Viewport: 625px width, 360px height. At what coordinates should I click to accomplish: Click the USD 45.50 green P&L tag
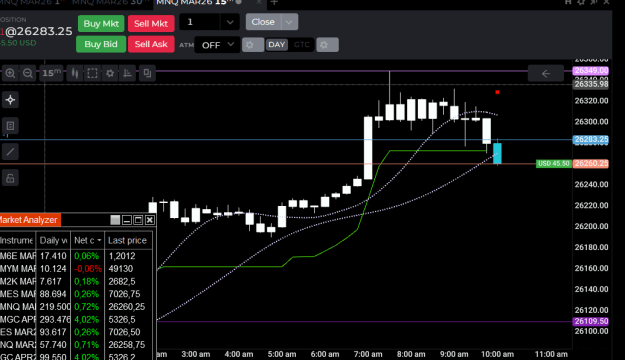554,163
